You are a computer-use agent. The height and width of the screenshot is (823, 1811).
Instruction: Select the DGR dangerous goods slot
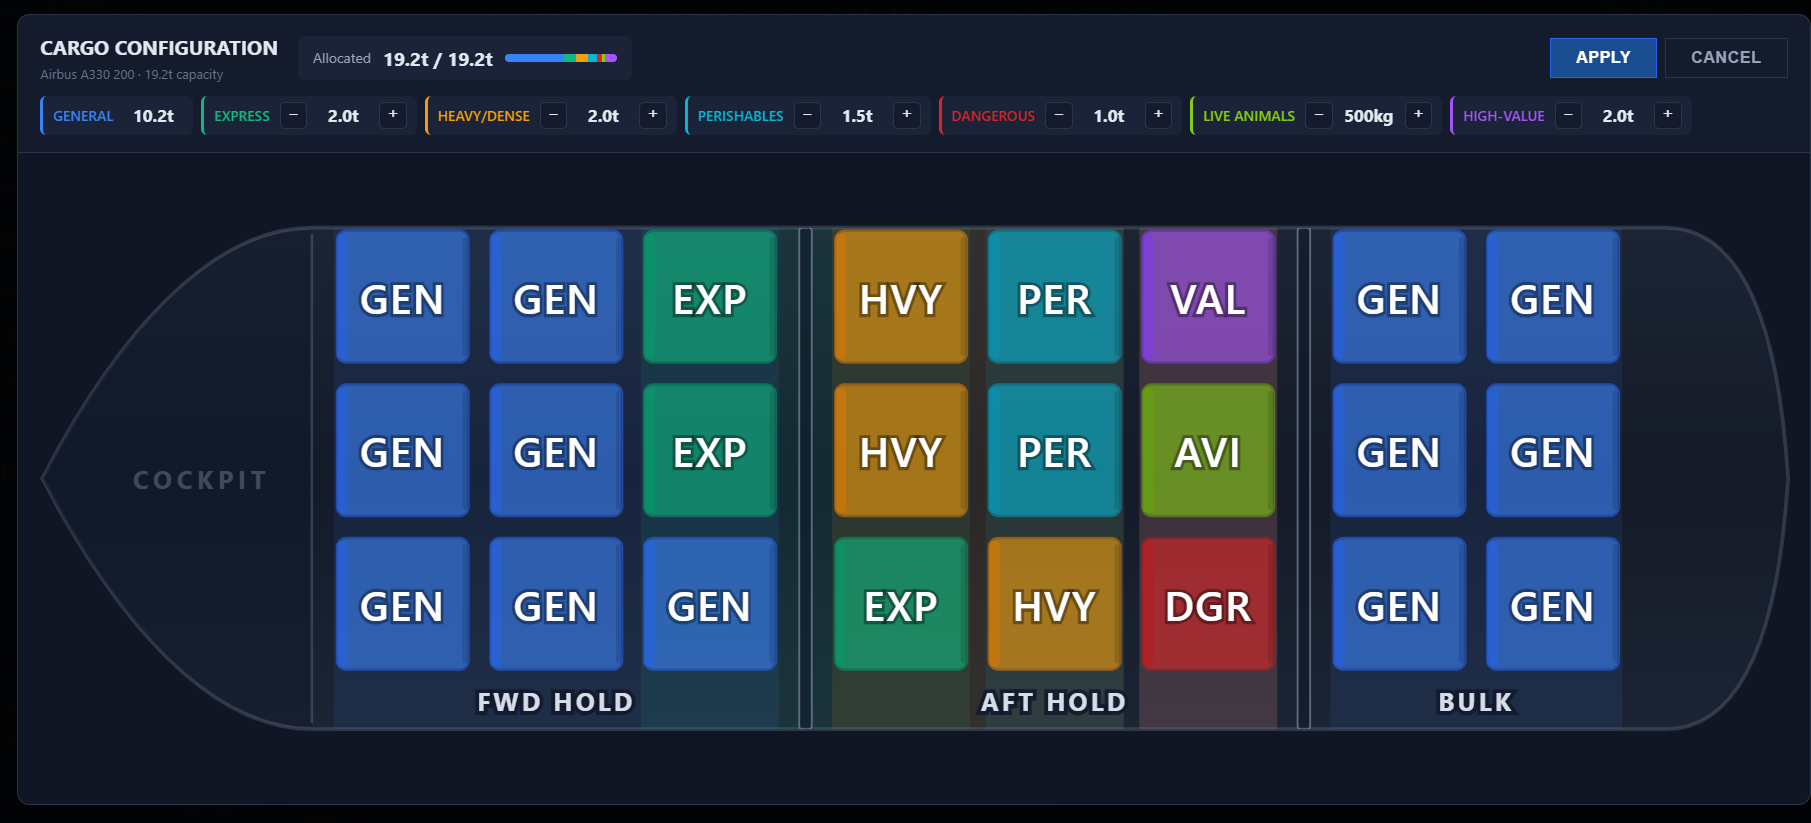(x=1208, y=604)
